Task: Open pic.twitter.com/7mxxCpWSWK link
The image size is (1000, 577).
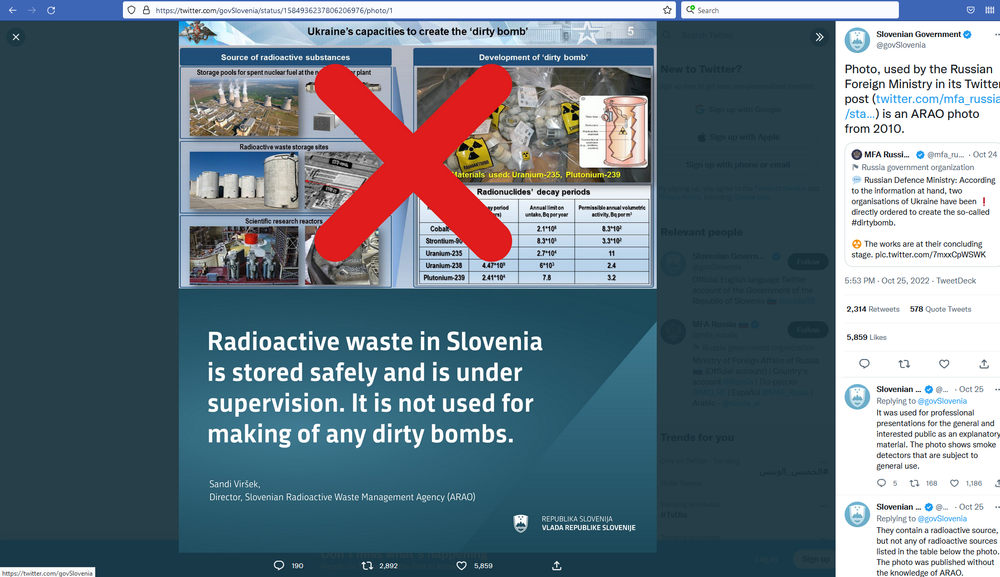Action: [930, 254]
